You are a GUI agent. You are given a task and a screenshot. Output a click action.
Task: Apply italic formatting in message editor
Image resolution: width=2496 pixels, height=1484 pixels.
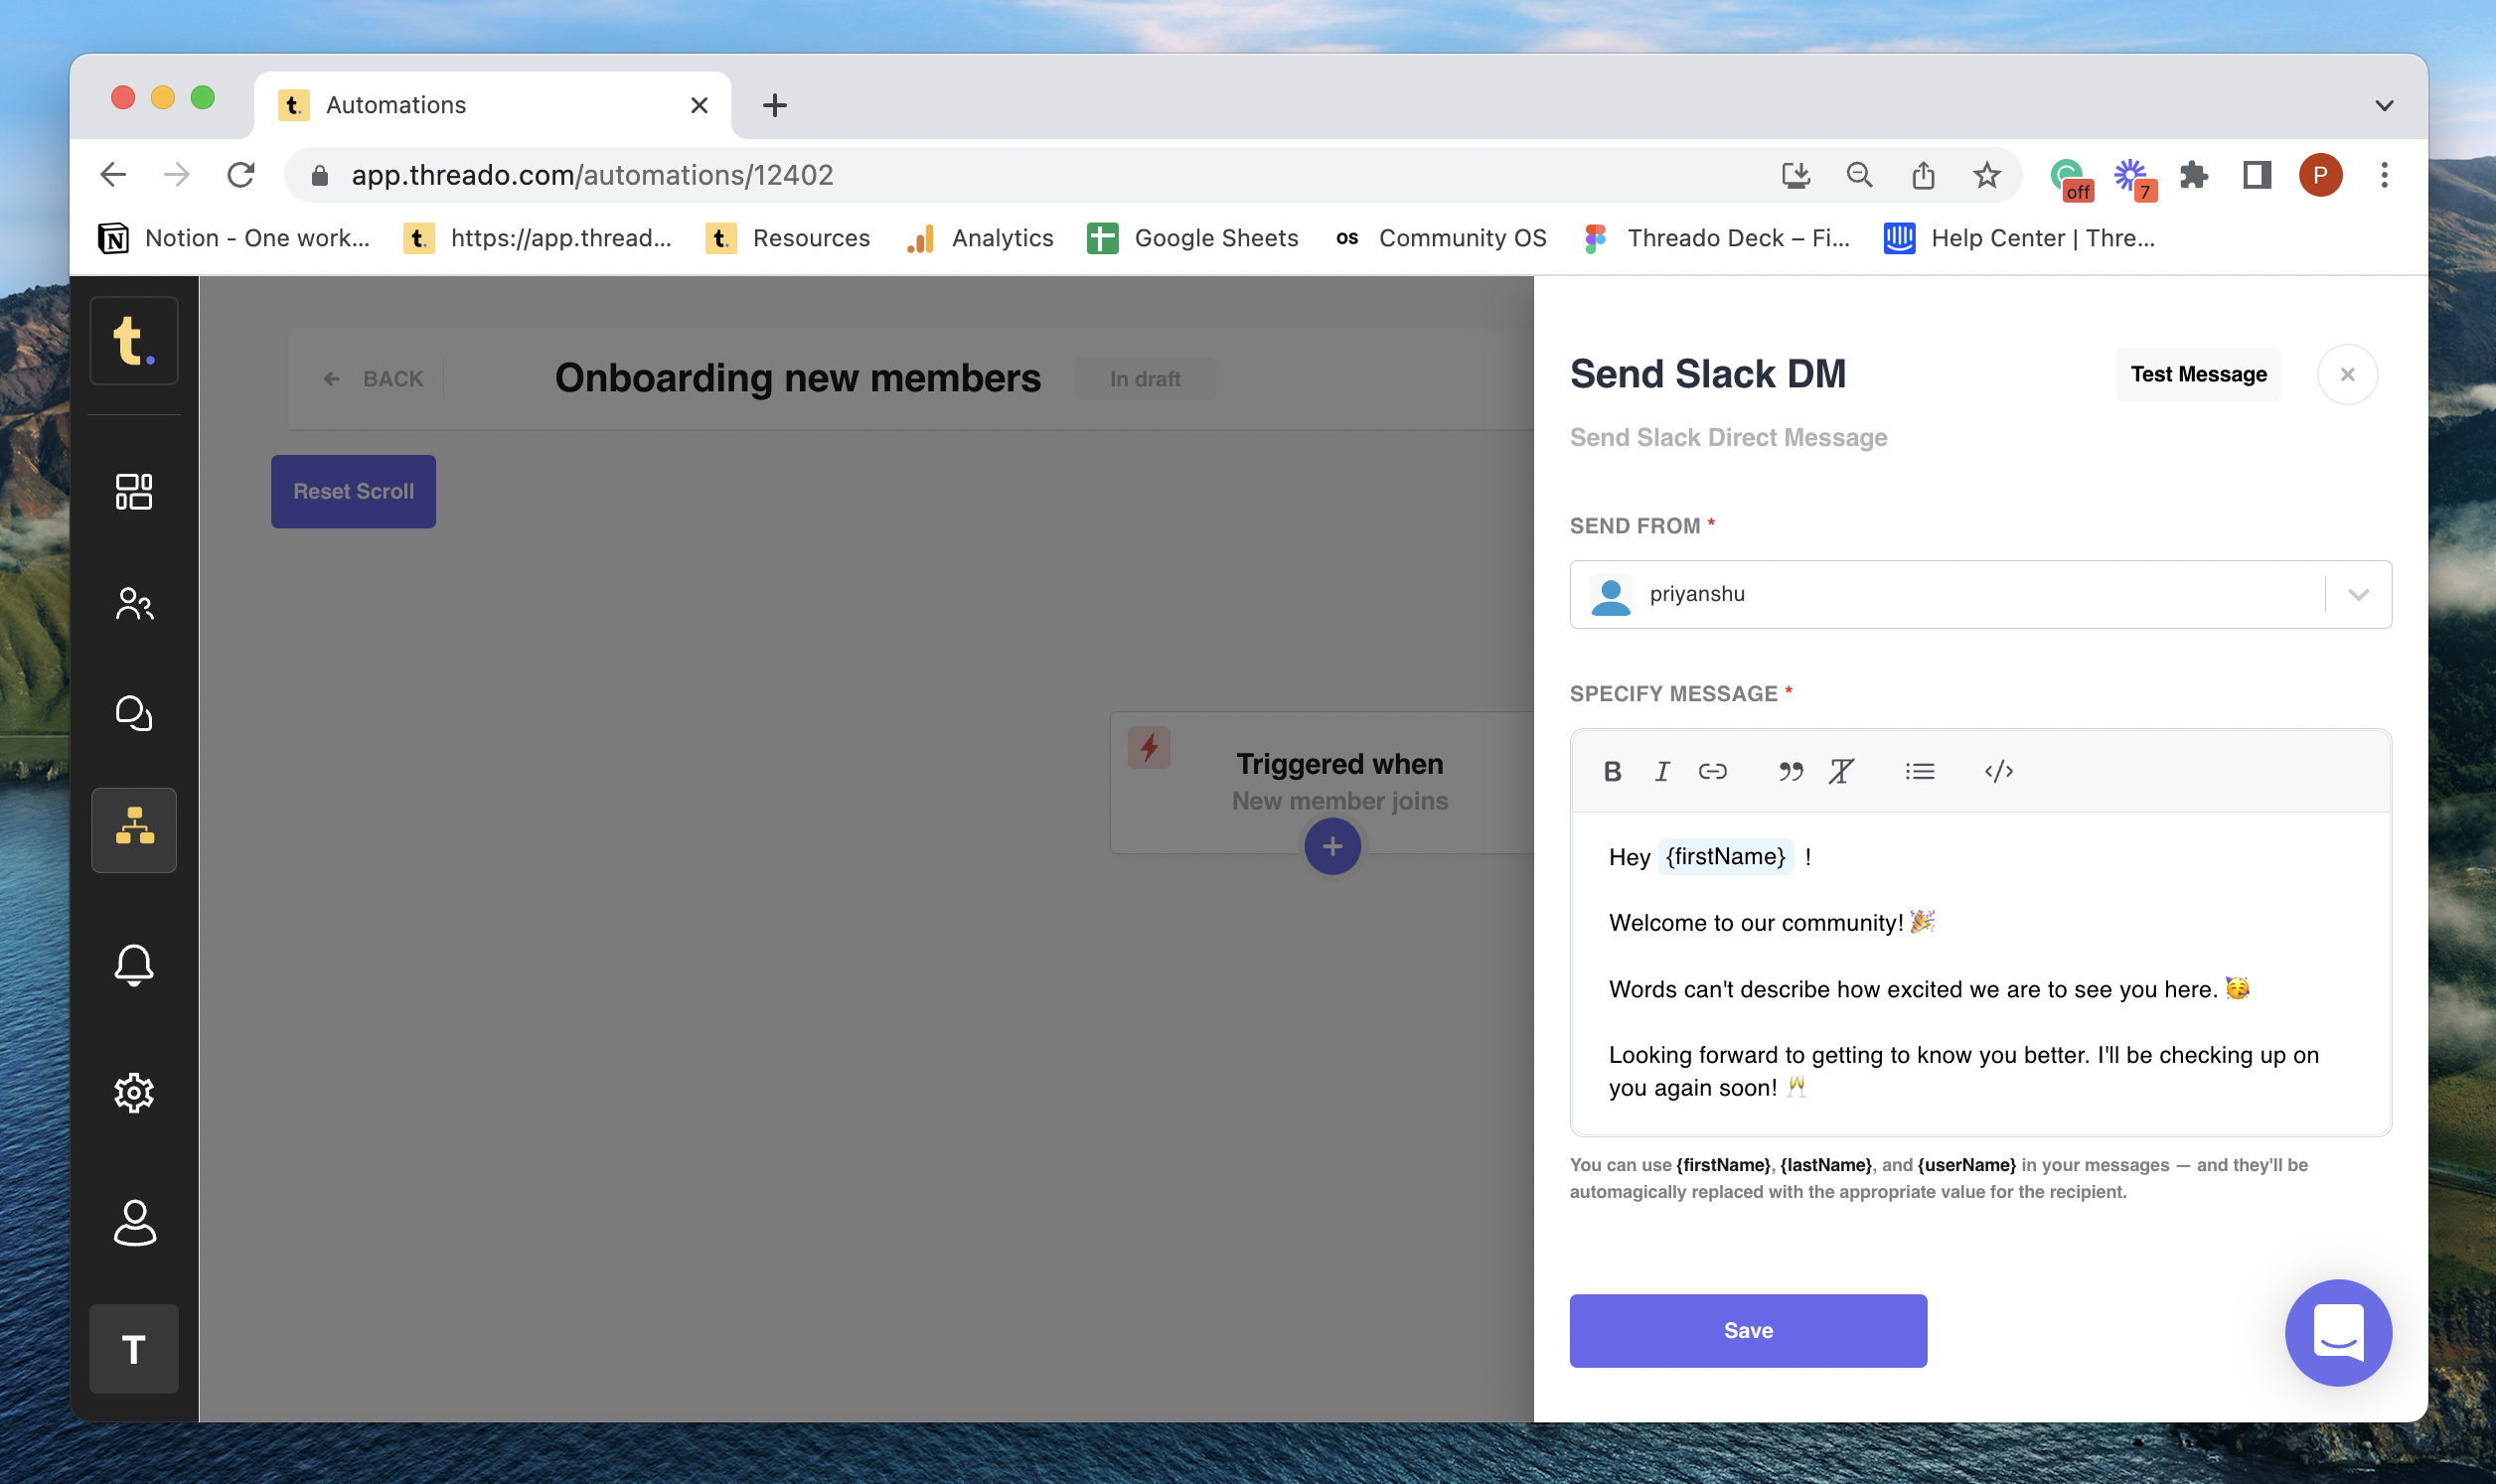click(1662, 771)
